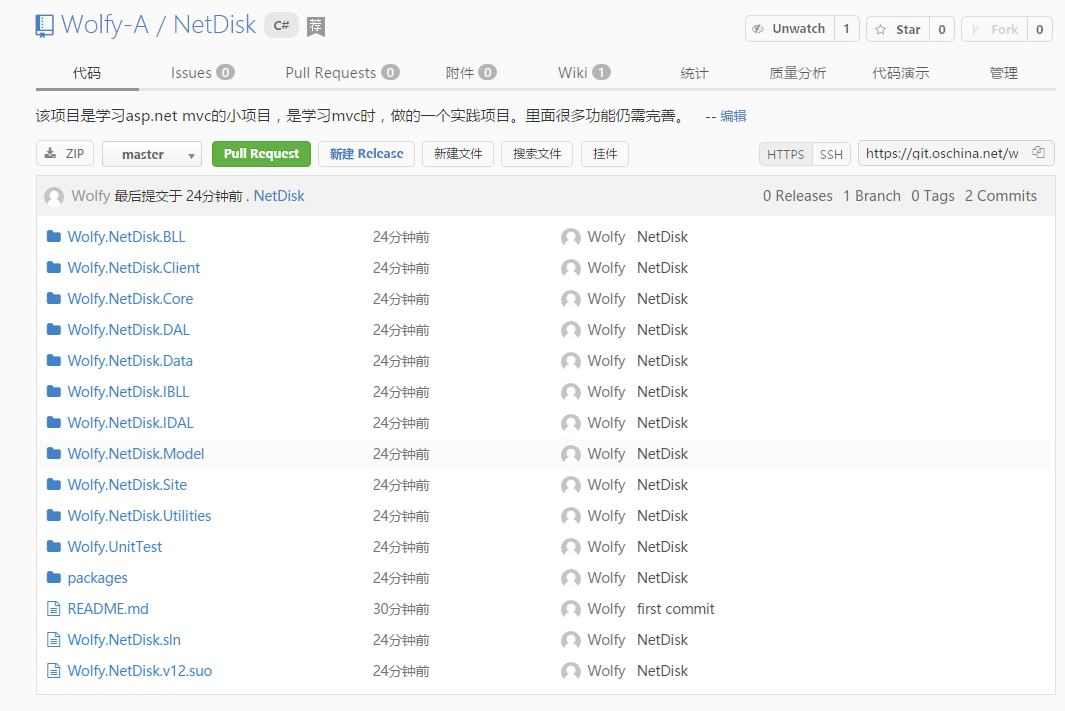Click file icon of Wolfy.NetDisk.sln
Screen dimensions: 1065x711
pos(54,640)
